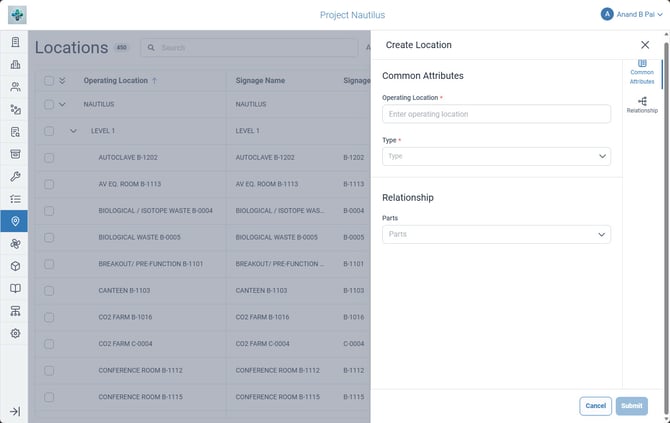
Task: Collapse all rows with double chevron icon
Action: click(x=62, y=80)
